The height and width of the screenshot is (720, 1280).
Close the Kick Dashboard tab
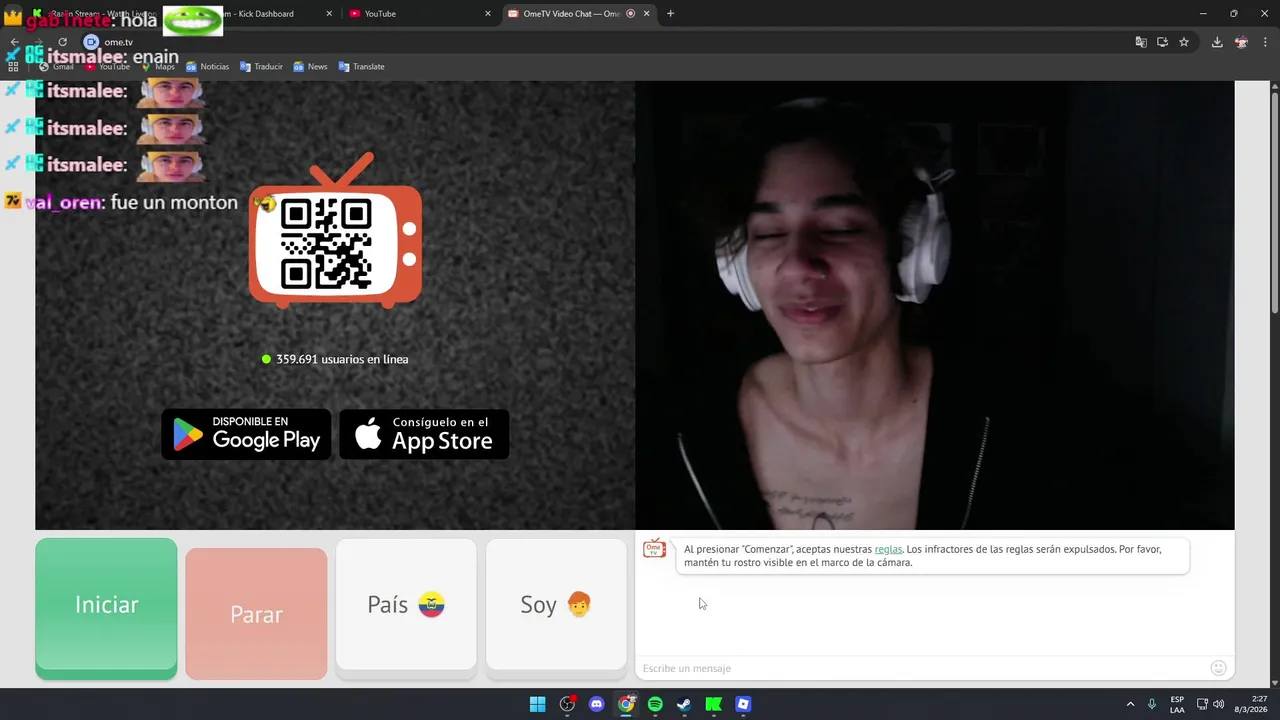coord(330,14)
